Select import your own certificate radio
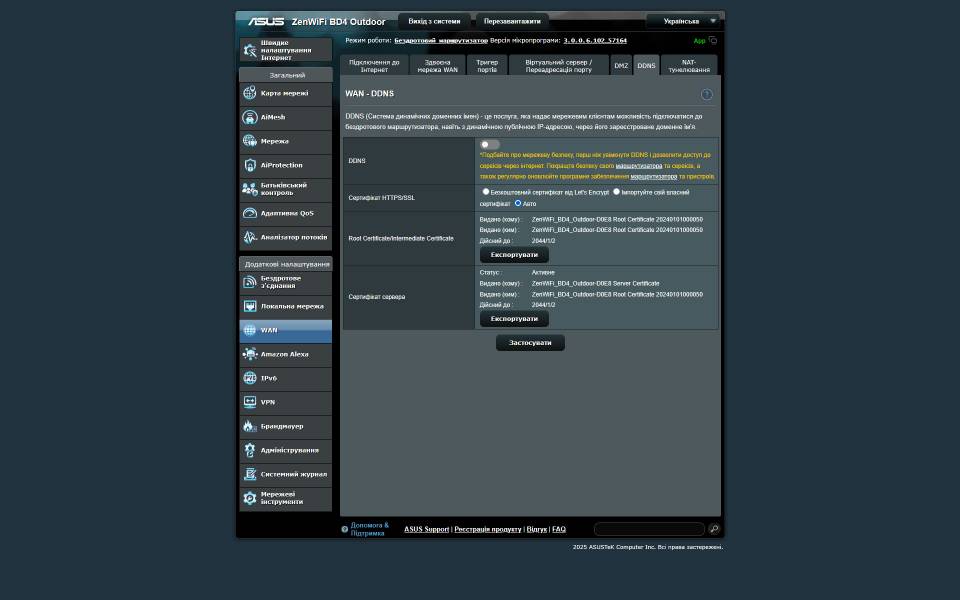Viewport: 960px width, 600px height. click(617, 191)
